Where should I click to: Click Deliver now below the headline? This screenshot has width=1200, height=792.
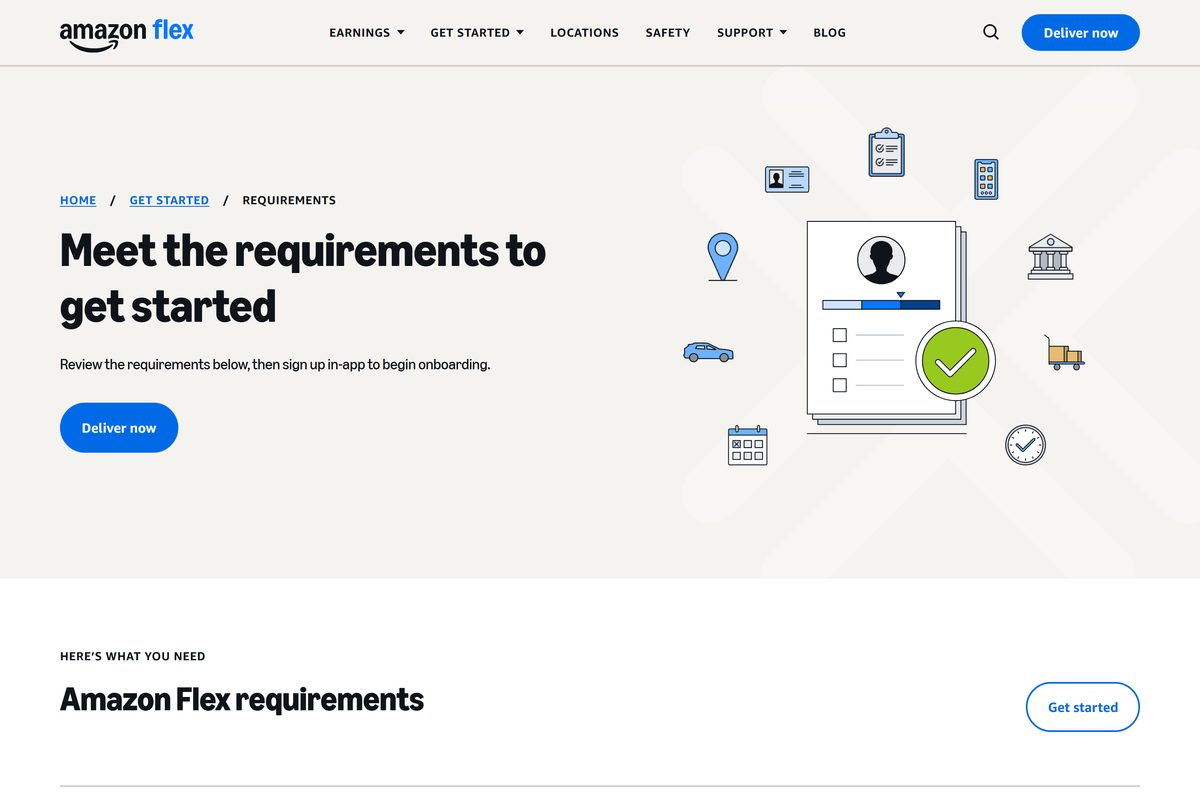(x=119, y=428)
